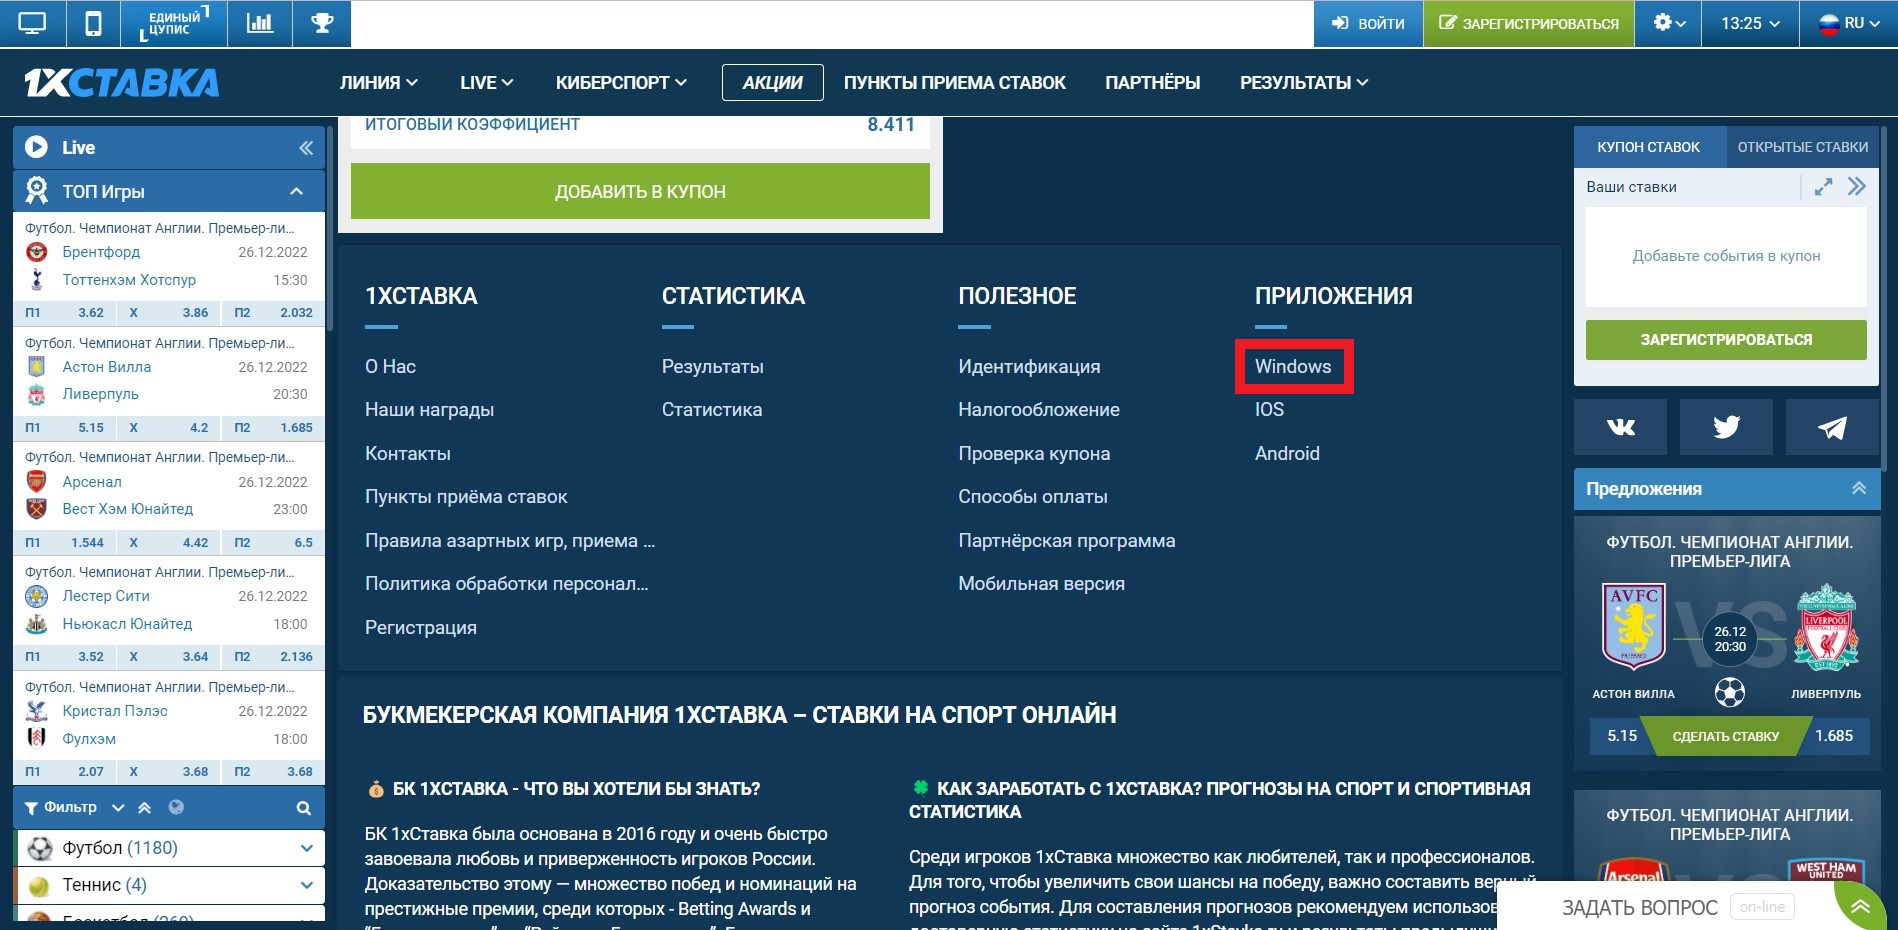Select X 4.42 odds for Арсенал match
This screenshot has width=1898, height=930.
coord(169,543)
